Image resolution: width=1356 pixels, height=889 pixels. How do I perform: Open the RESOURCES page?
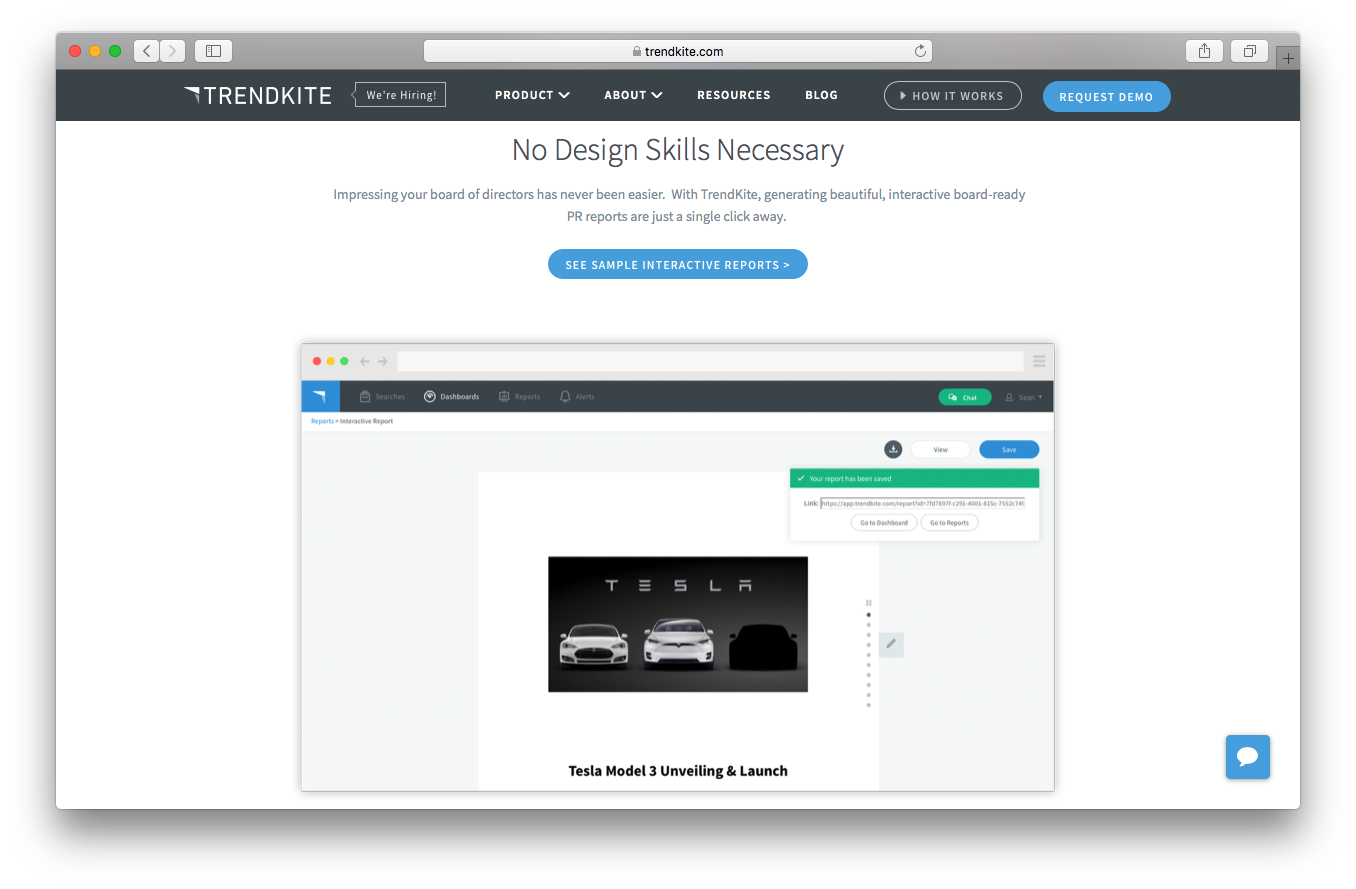734,95
